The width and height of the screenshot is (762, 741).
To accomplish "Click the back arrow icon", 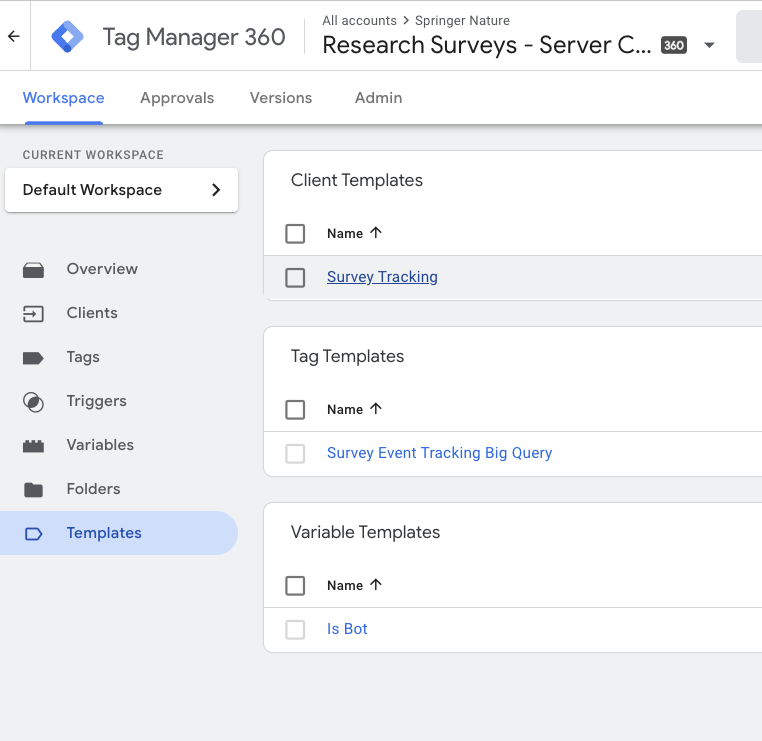I will point(14,36).
